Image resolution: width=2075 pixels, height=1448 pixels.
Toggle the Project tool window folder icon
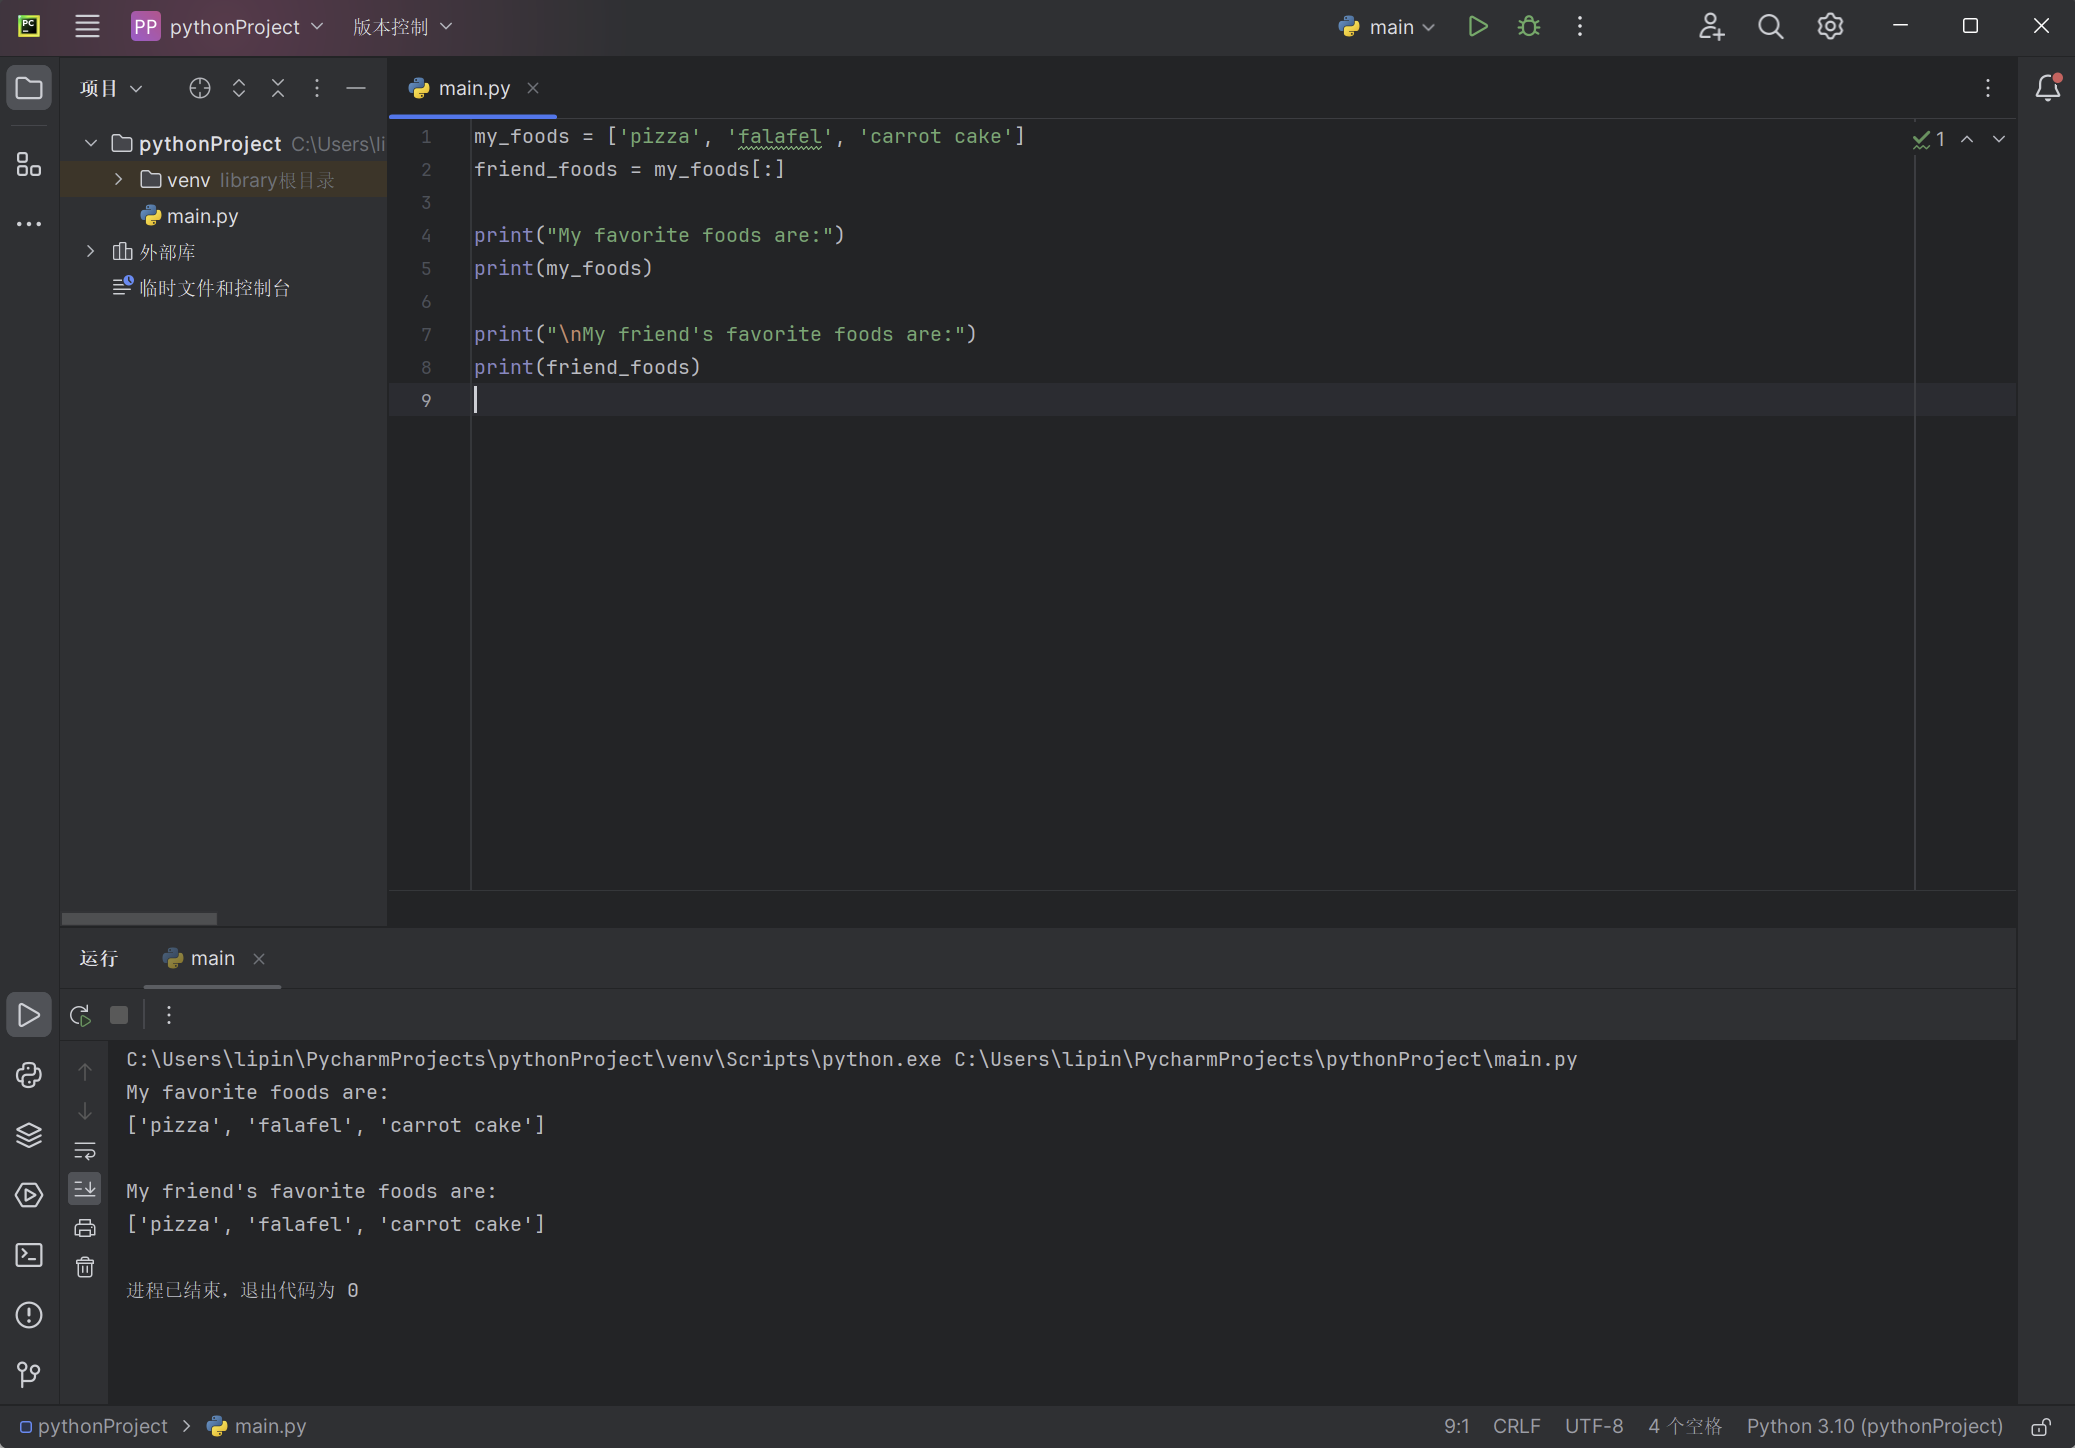point(29,88)
